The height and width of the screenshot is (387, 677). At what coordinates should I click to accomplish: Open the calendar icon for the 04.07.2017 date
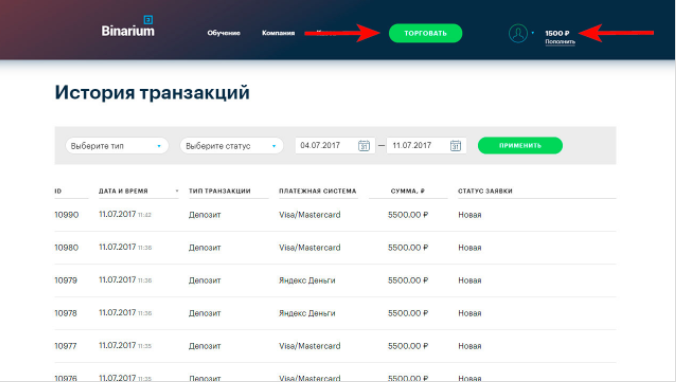(364, 146)
